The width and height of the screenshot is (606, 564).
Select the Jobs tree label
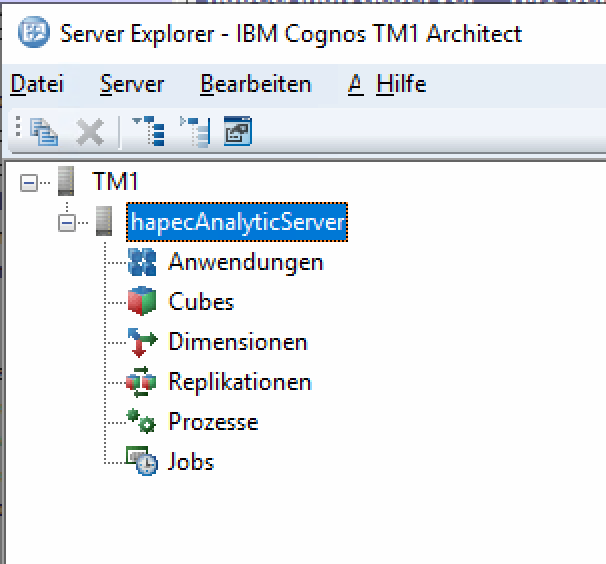(x=191, y=461)
